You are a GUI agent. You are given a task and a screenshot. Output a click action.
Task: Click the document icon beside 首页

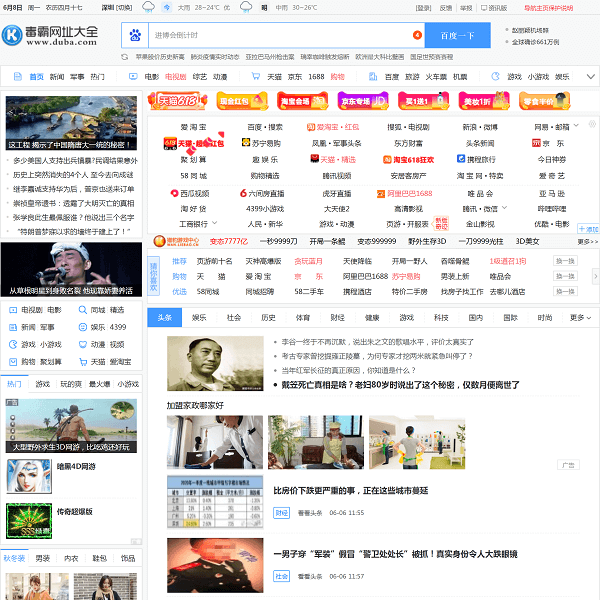pyautogui.click(x=18, y=77)
